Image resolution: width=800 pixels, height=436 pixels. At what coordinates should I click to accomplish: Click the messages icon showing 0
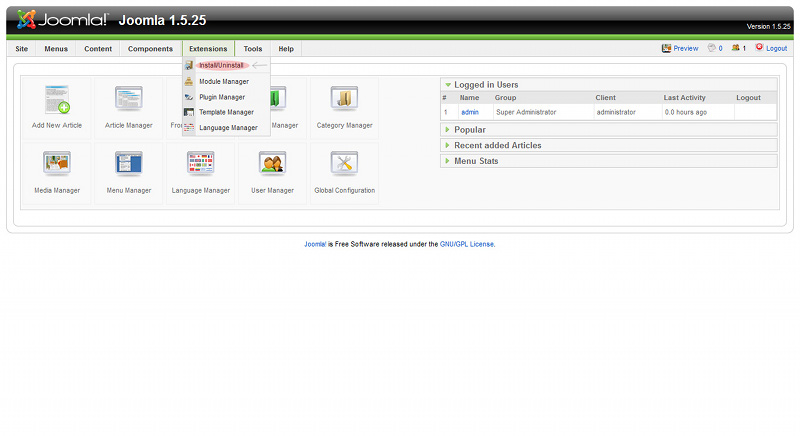click(x=712, y=48)
